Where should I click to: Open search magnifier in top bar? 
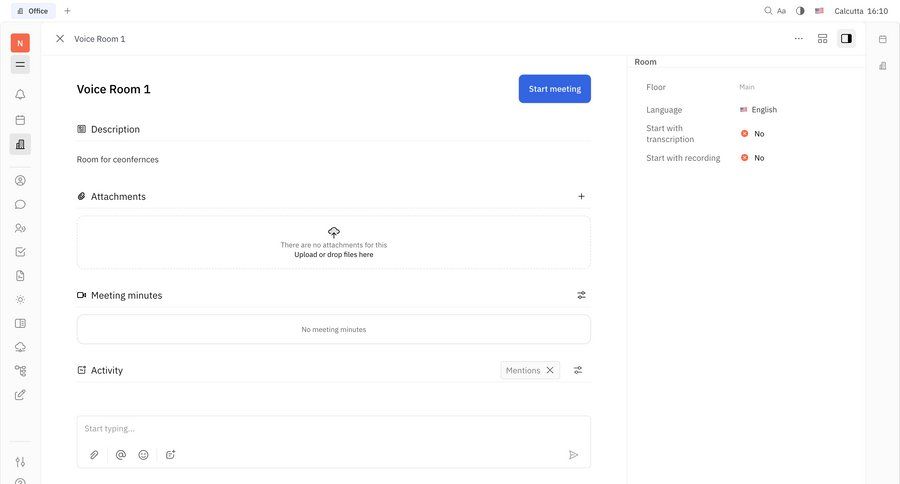pyautogui.click(x=768, y=11)
